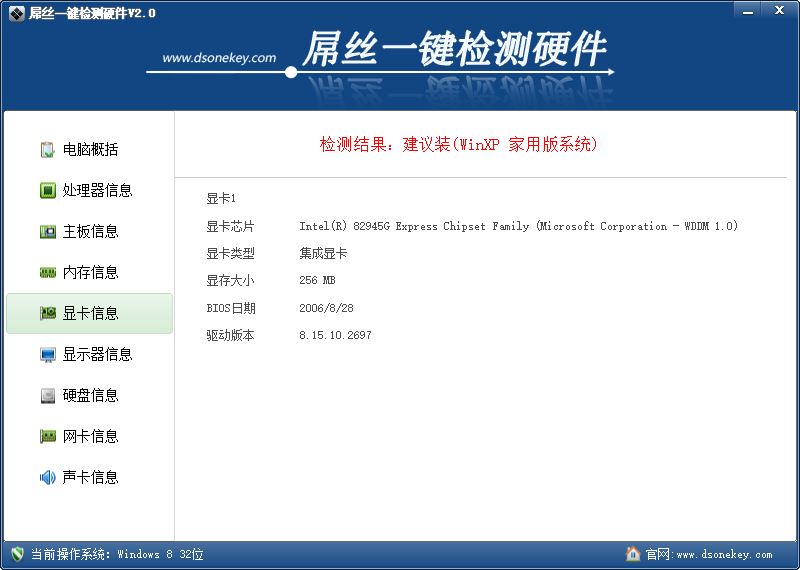Click driver version 8.15.10.2697
This screenshot has width=800, height=570.
(x=335, y=335)
